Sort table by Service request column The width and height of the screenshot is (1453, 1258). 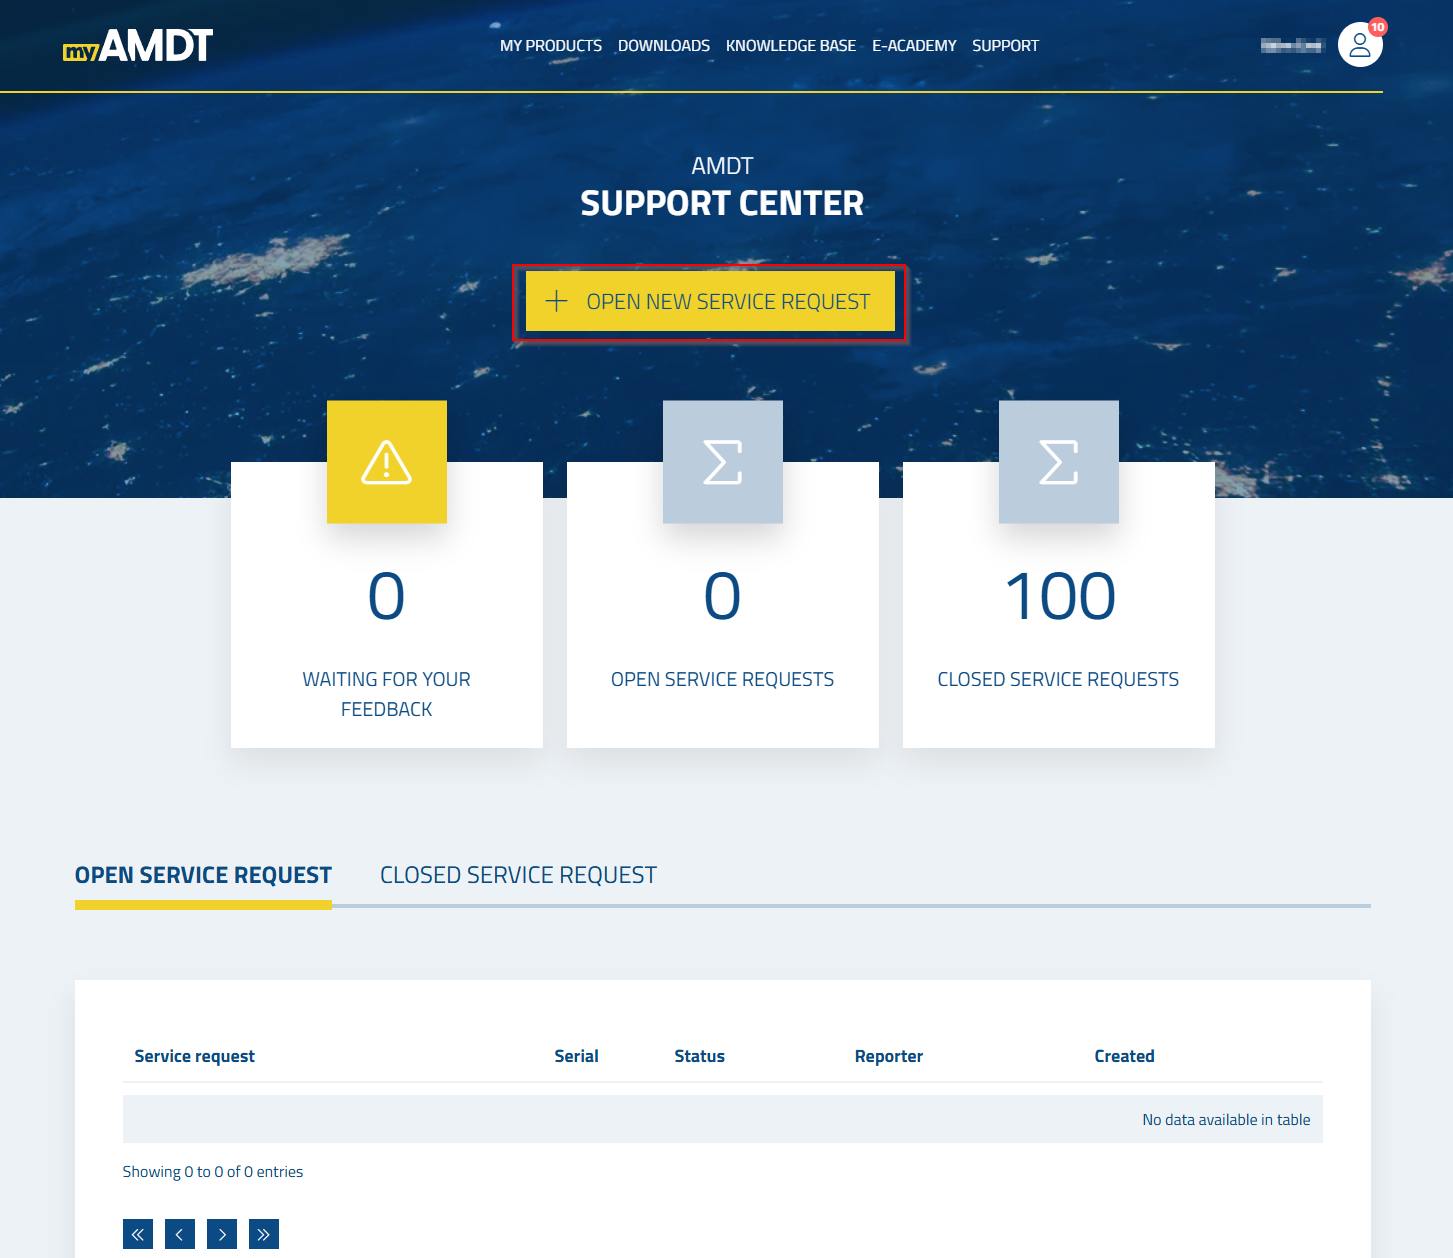tap(195, 1056)
